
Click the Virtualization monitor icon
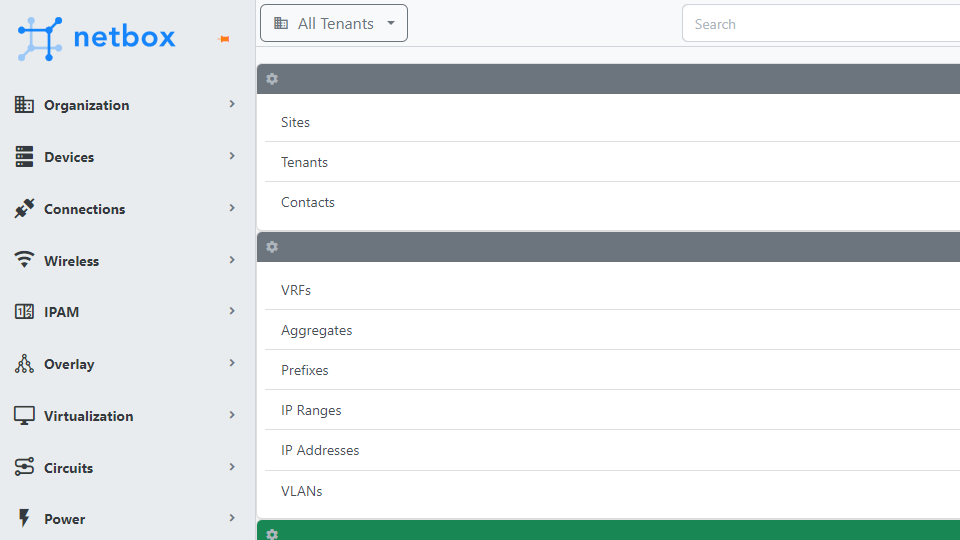coord(24,416)
